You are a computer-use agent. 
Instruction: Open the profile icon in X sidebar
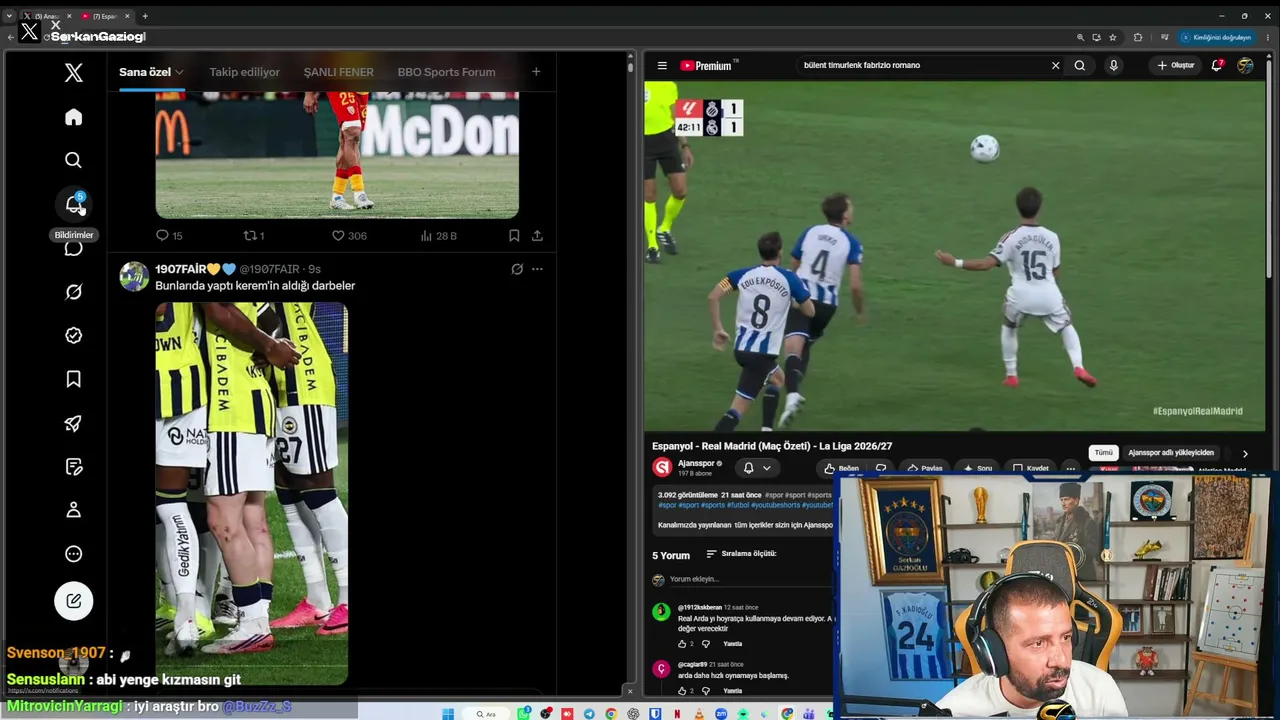click(x=73, y=510)
